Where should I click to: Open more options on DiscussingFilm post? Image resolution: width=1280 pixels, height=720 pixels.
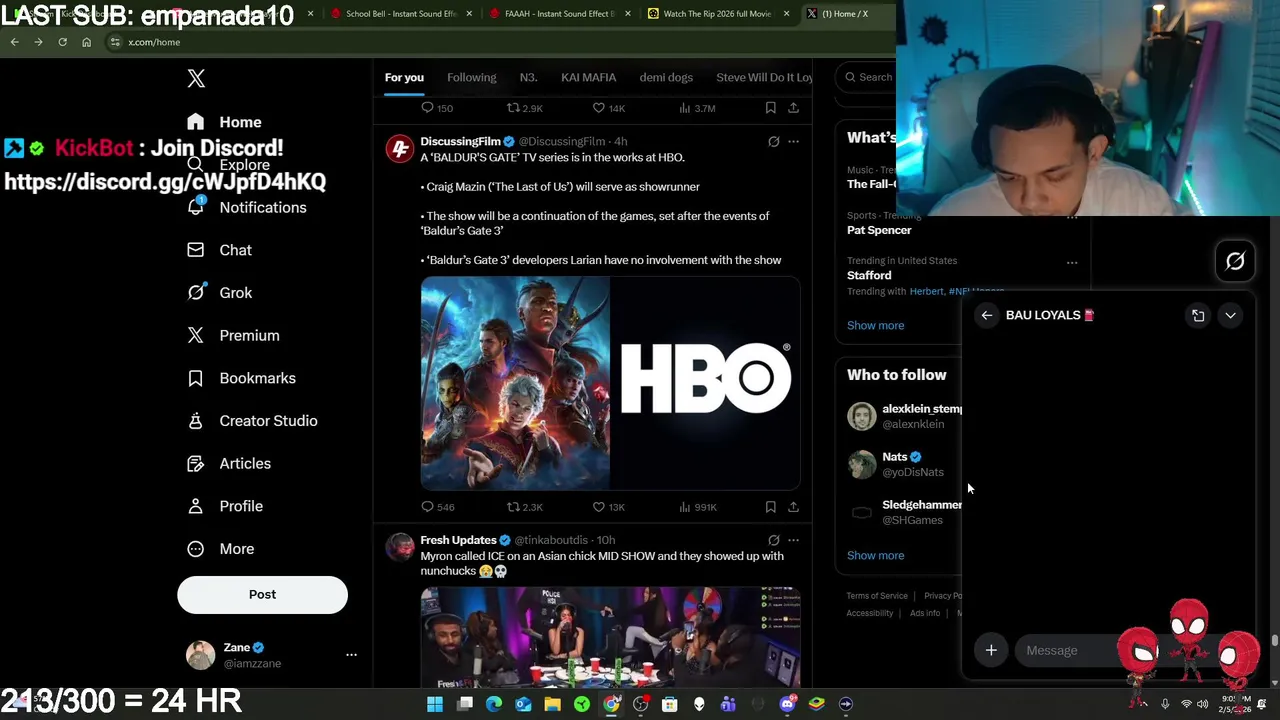[x=793, y=142]
